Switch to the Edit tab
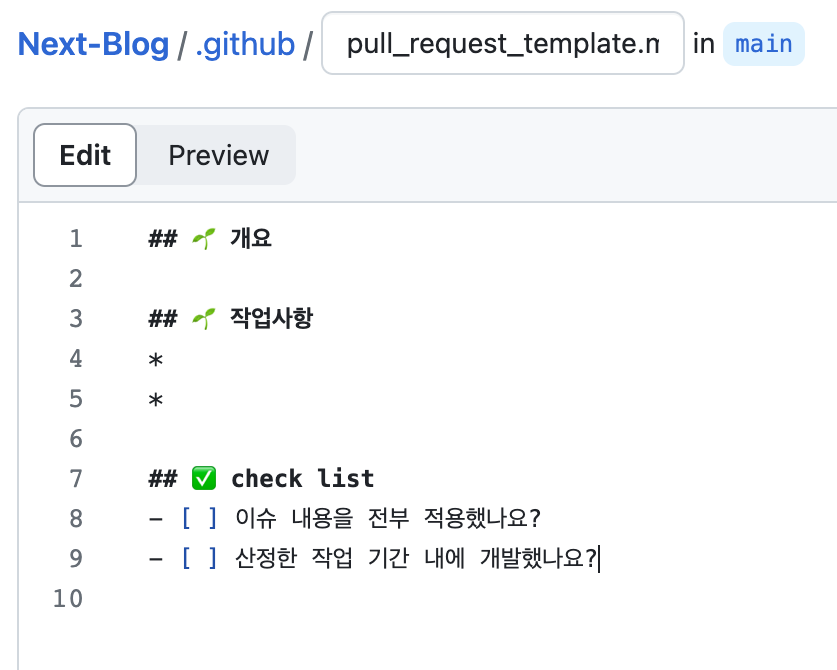The image size is (837, 670). (85, 155)
